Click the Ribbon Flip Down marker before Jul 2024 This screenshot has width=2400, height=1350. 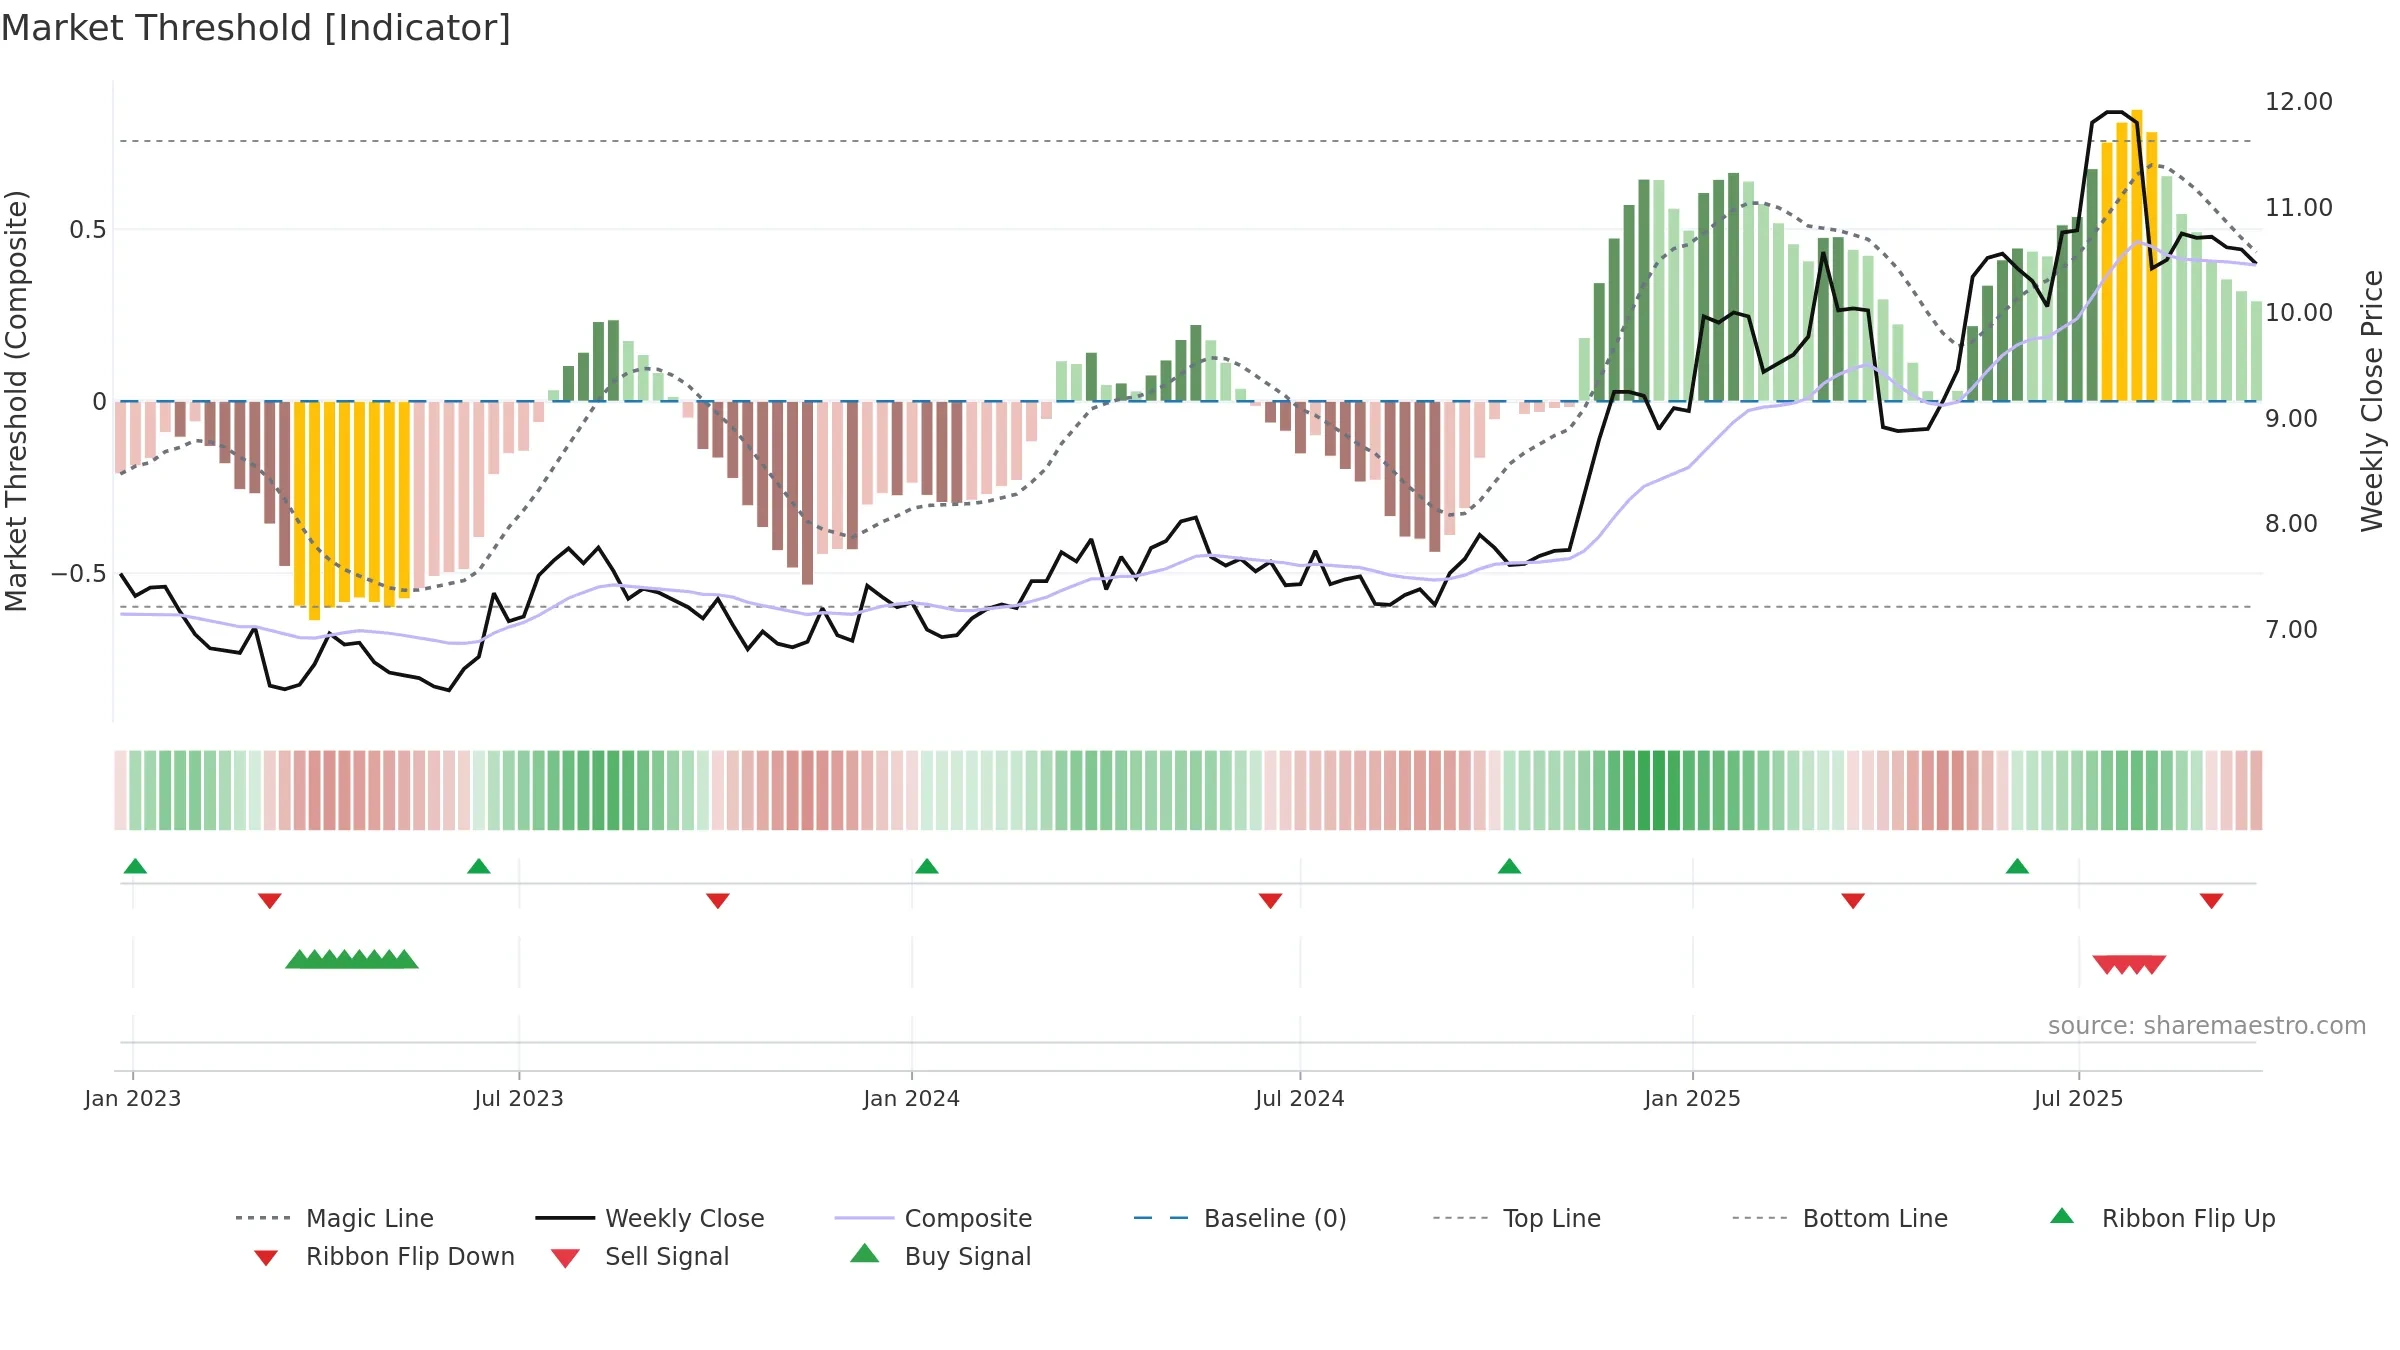pyautogui.click(x=1271, y=901)
